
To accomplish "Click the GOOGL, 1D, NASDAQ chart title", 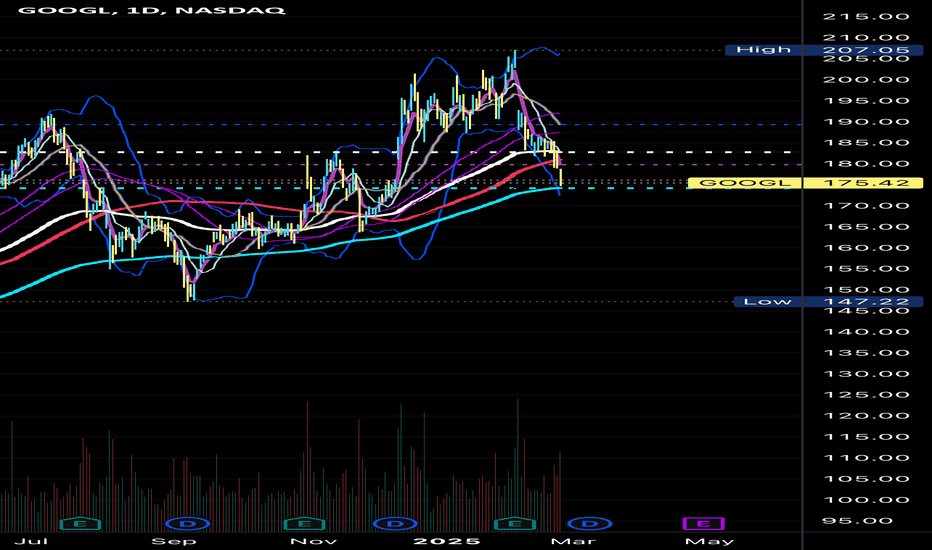I will (152, 10).
